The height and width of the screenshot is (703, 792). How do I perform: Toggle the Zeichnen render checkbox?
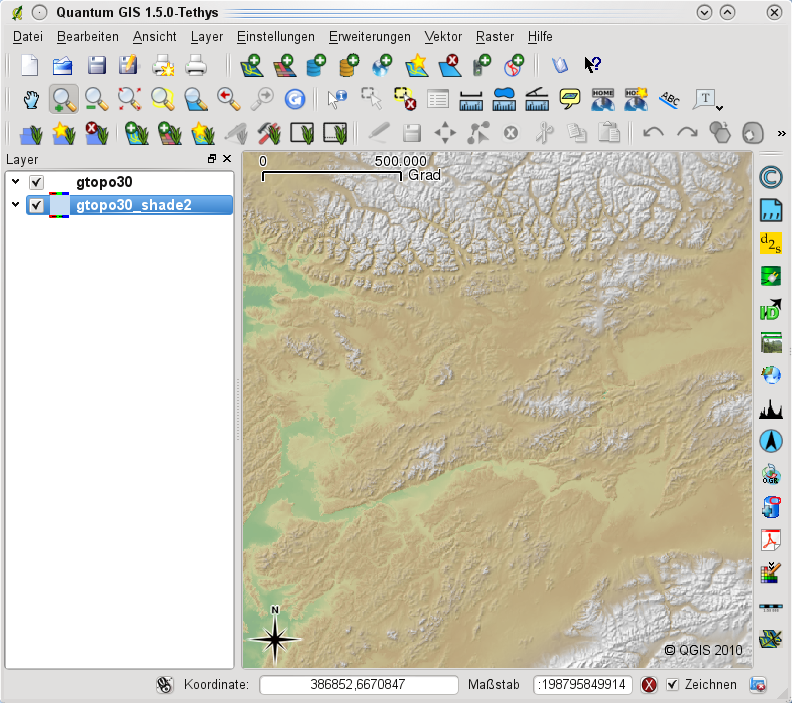672,685
